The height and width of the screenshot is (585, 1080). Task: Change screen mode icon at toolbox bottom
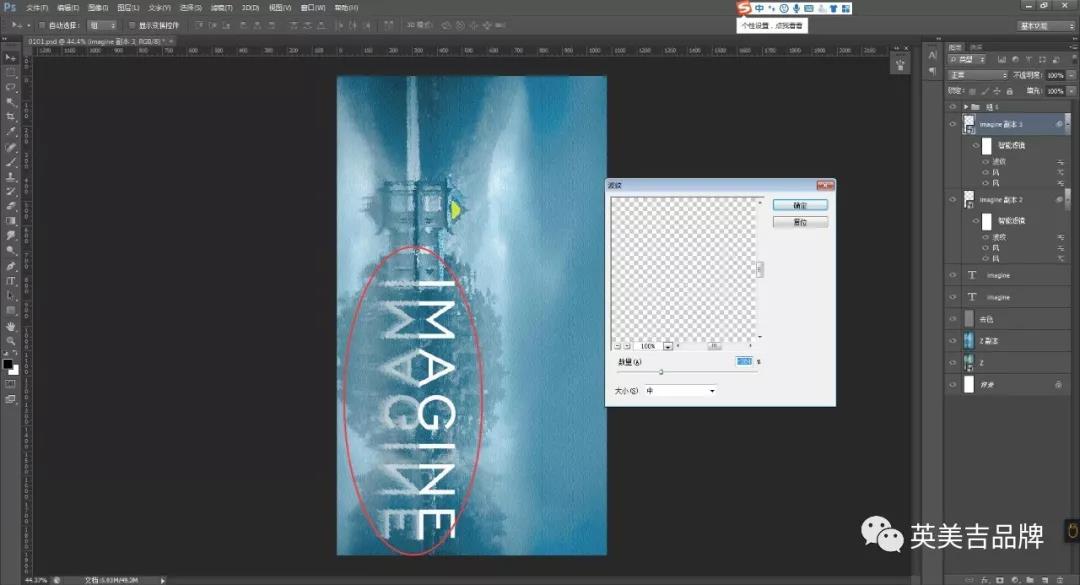point(10,399)
